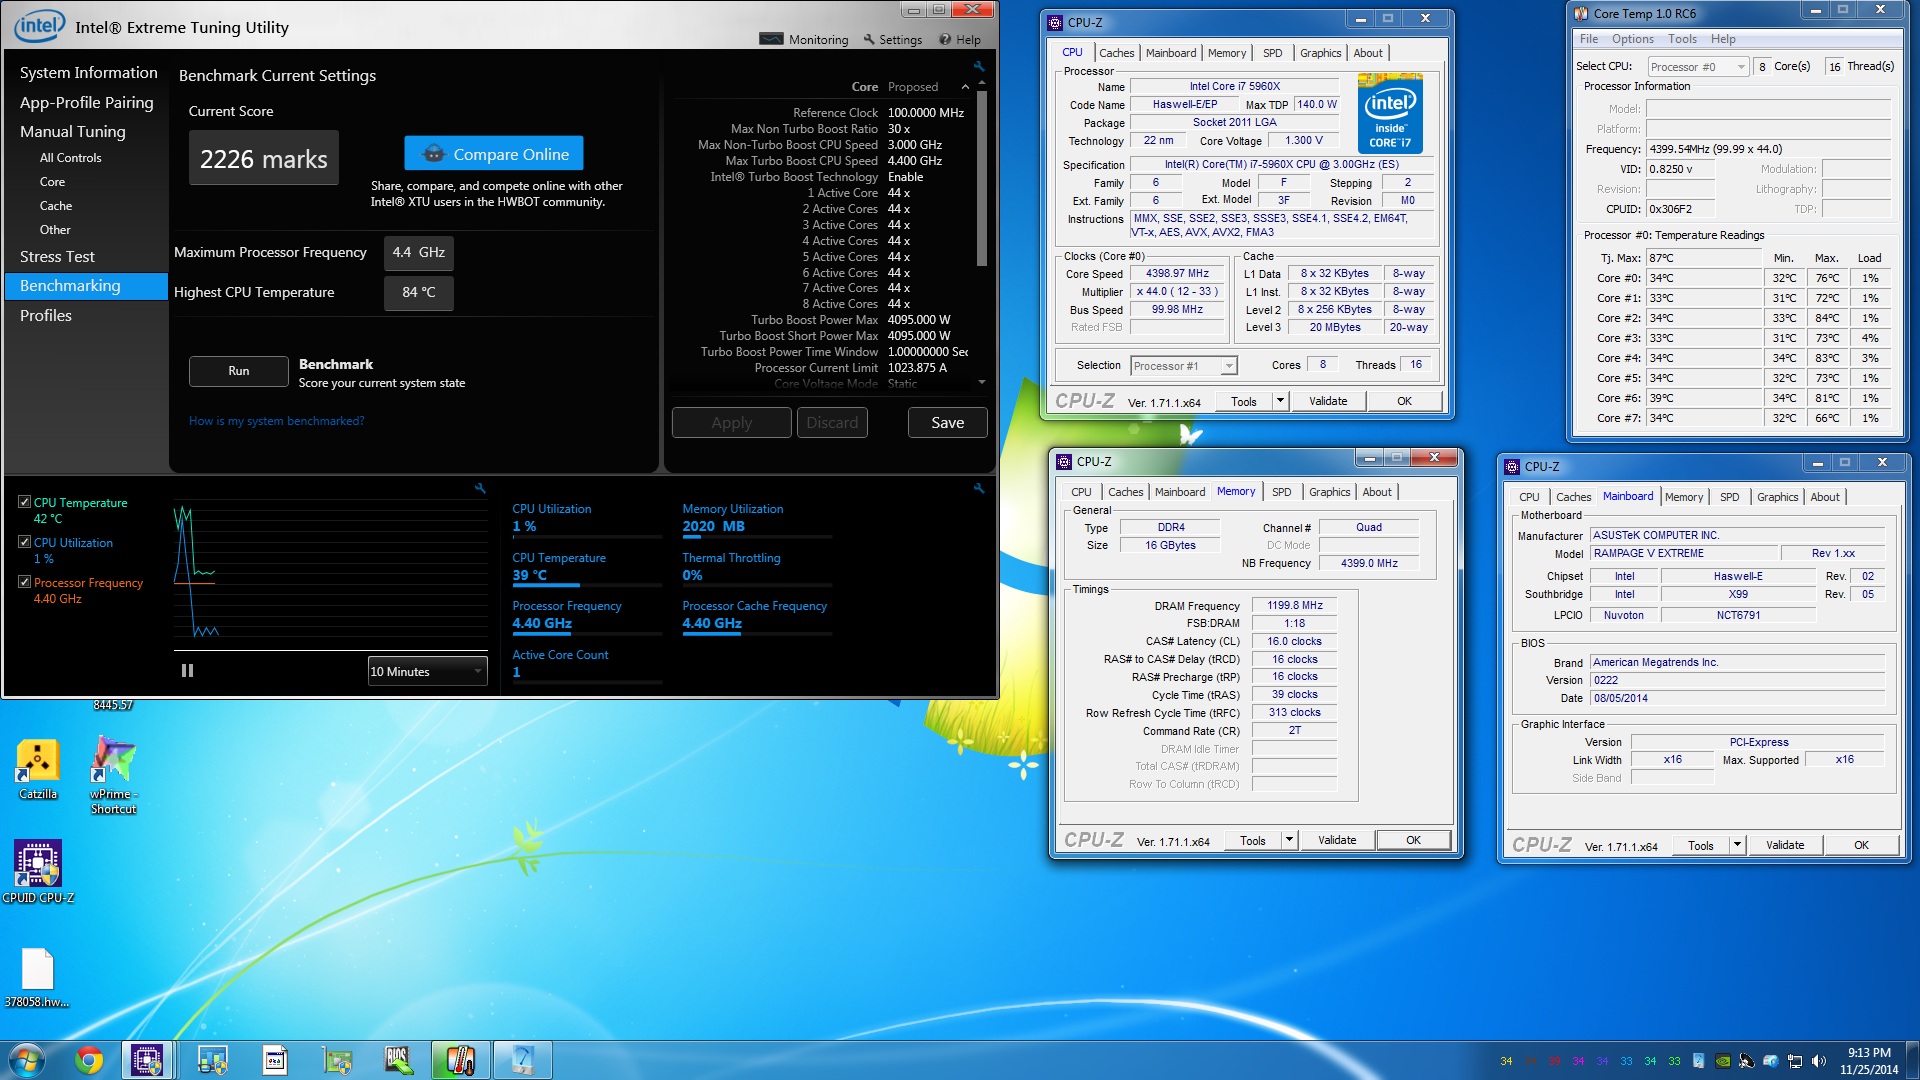This screenshot has height=1080, width=1920.
Task: Open XTU Help from the question-mark icon
Action: pos(960,40)
